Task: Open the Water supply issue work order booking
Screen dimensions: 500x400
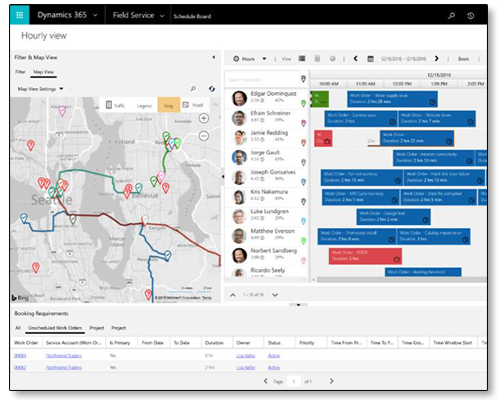Action: click(392, 99)
